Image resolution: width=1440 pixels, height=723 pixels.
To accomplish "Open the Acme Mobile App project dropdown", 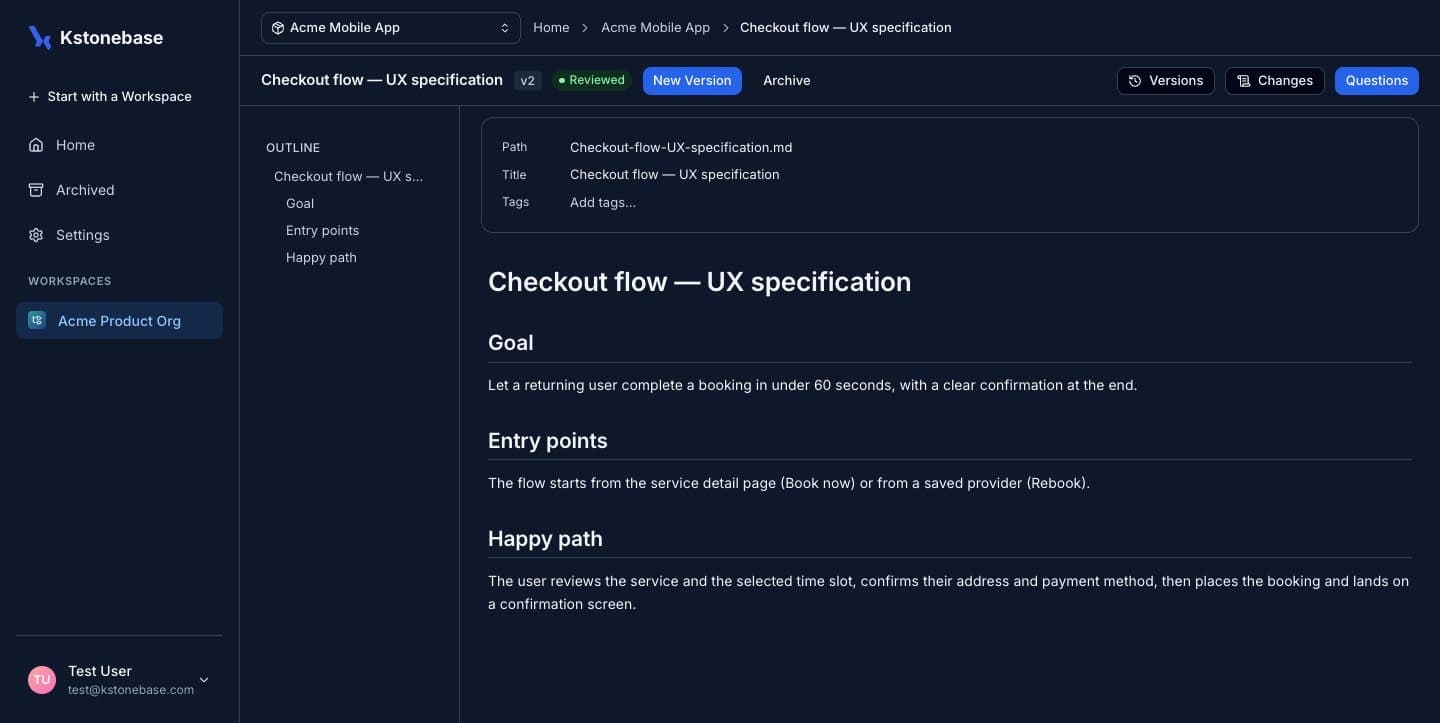I will 390,28.
